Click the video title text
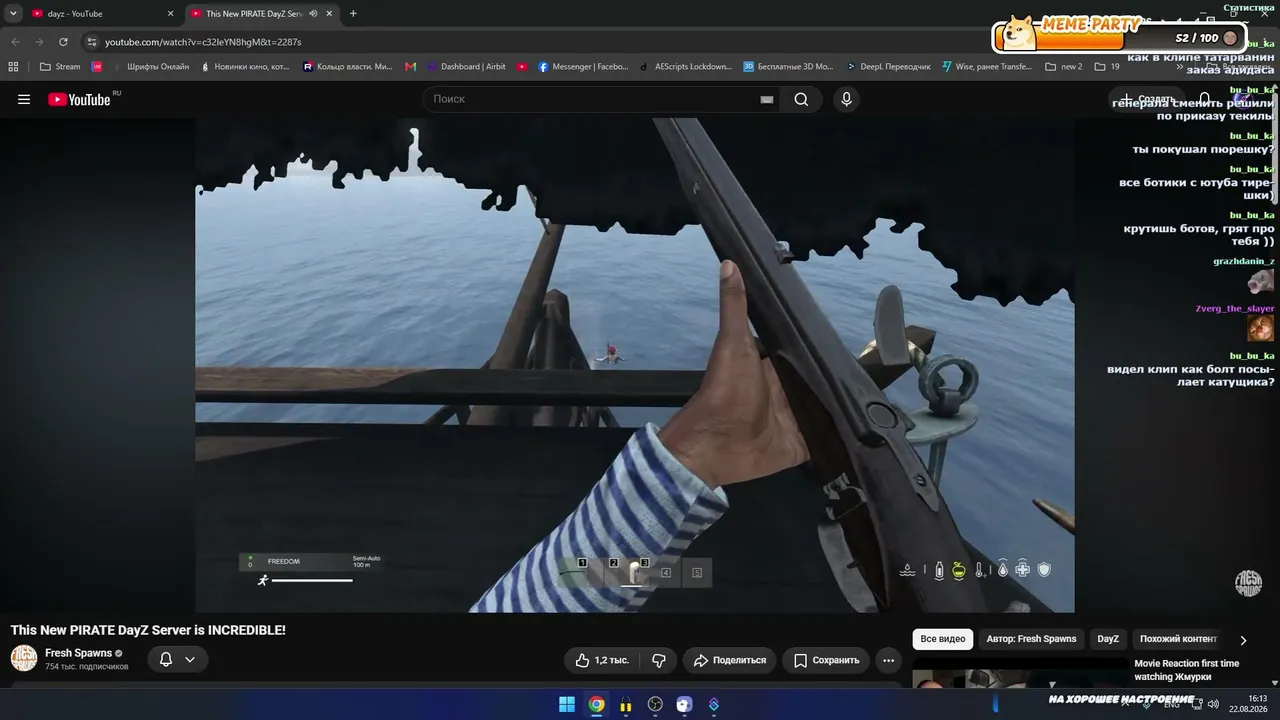 tap(148, 630)
